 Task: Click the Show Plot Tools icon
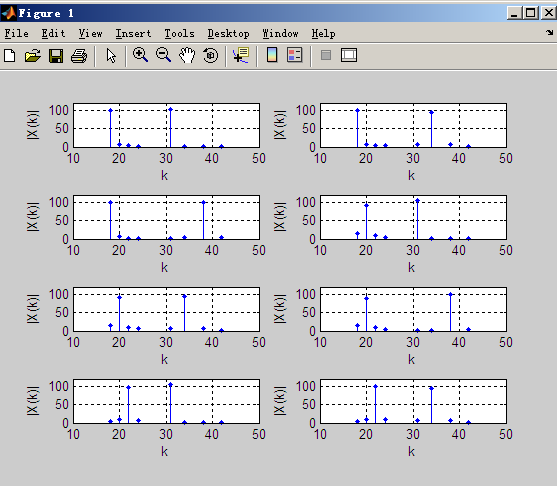pos(349,55)
